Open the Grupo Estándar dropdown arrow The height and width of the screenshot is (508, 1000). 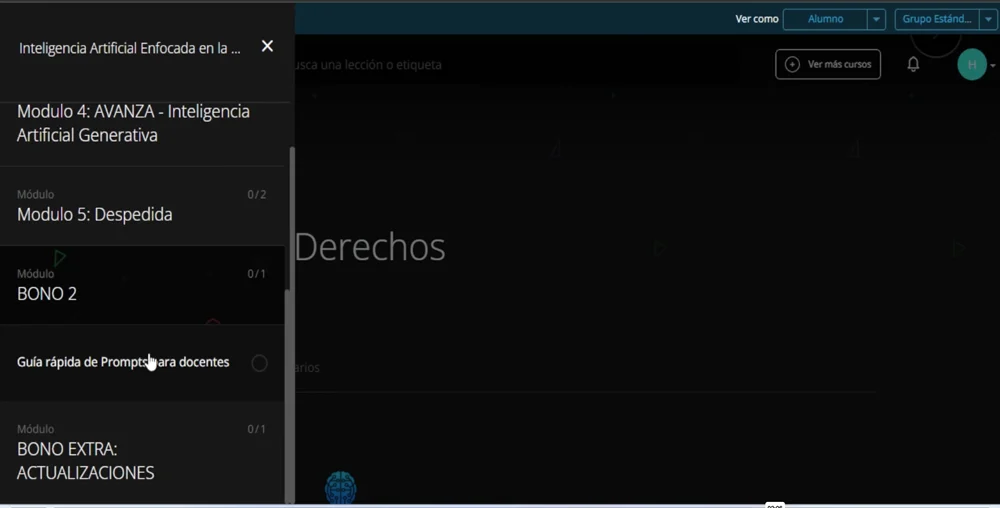tap(988, 19)
